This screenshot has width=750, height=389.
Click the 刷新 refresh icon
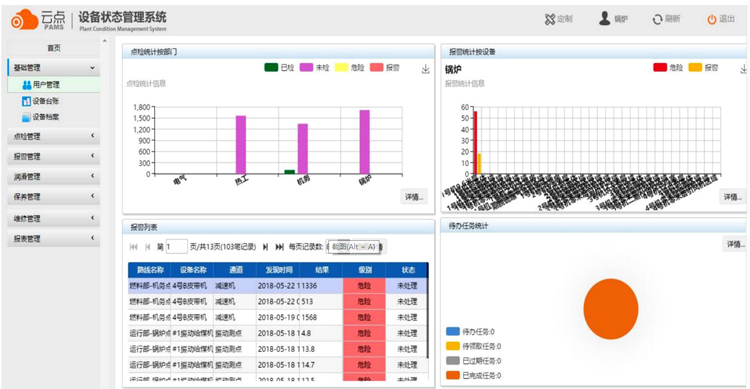point(658,19)
